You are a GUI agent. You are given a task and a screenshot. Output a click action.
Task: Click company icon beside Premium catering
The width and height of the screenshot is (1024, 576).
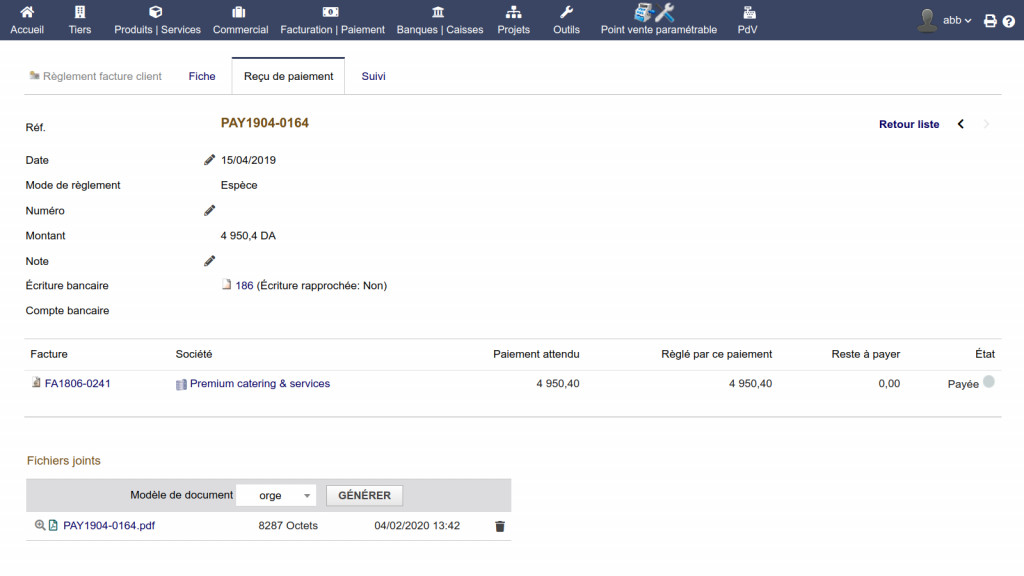(181, 385)
